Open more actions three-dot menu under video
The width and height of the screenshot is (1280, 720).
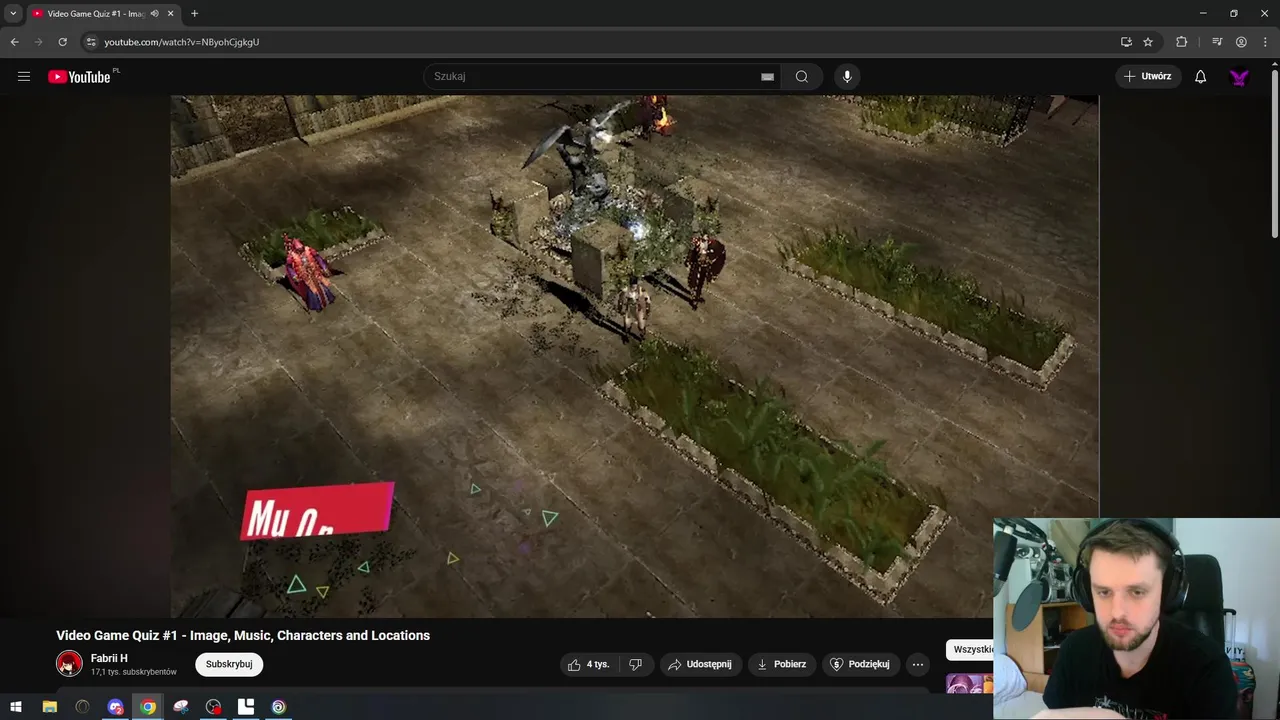click(918, 664)
